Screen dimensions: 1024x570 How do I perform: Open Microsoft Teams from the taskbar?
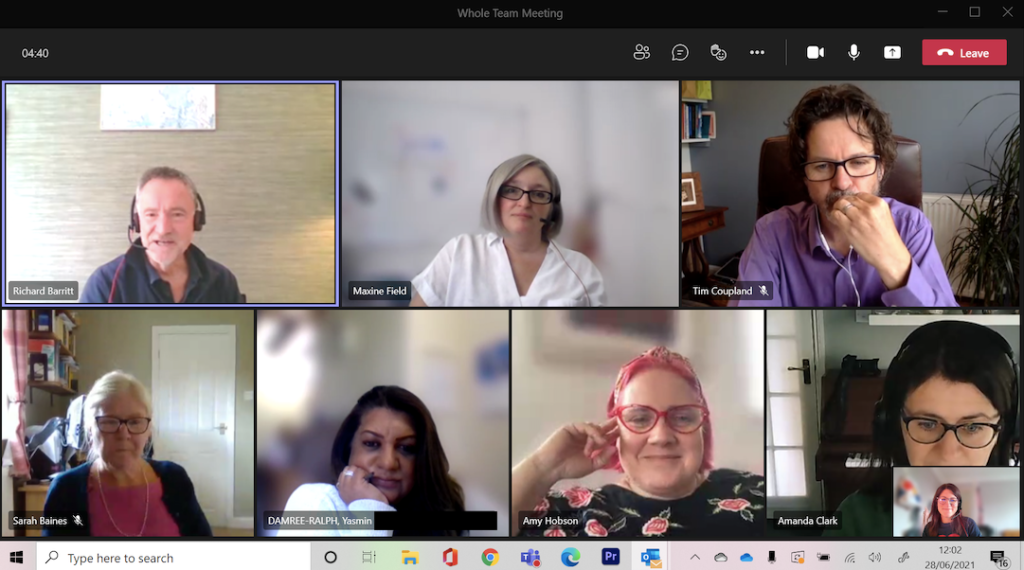pyautogui.click(x=530, y=557)
